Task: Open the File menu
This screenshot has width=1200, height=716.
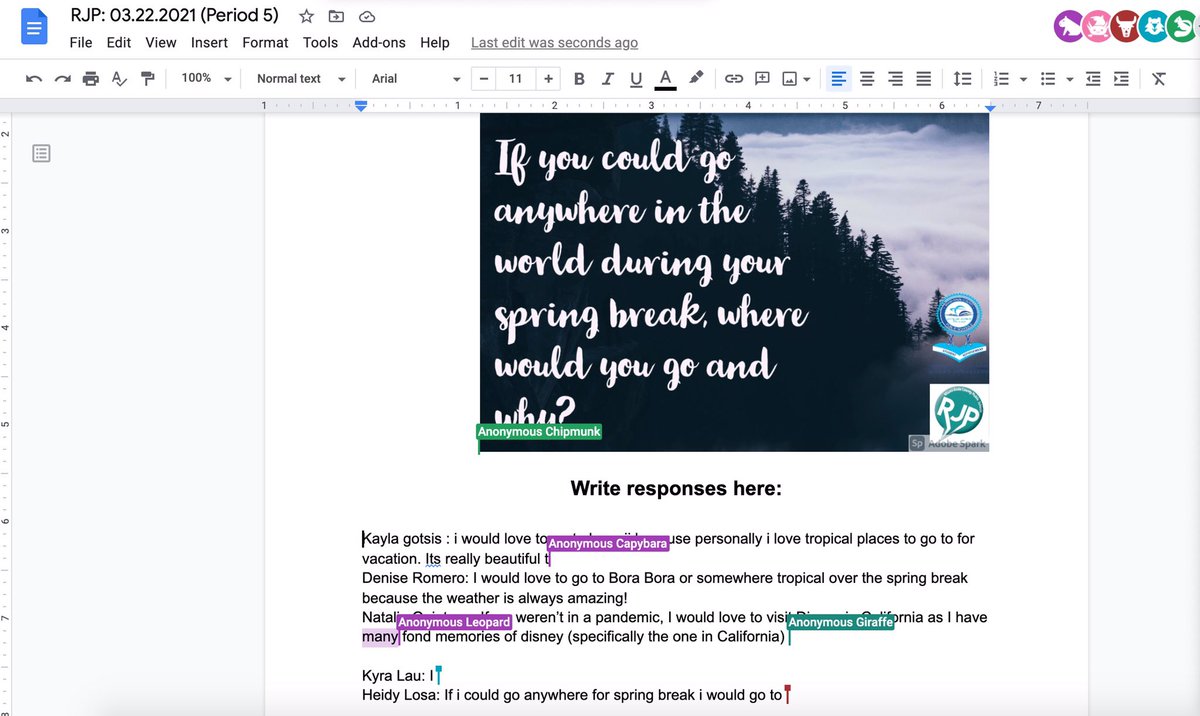Action: pos(81,42)
